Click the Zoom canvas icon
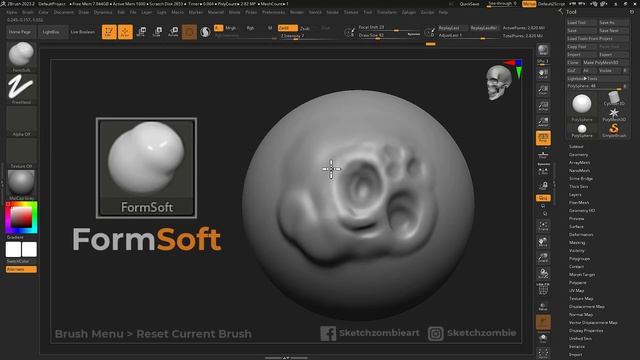Viewport: 640px width, 360px height. [543, 90]
